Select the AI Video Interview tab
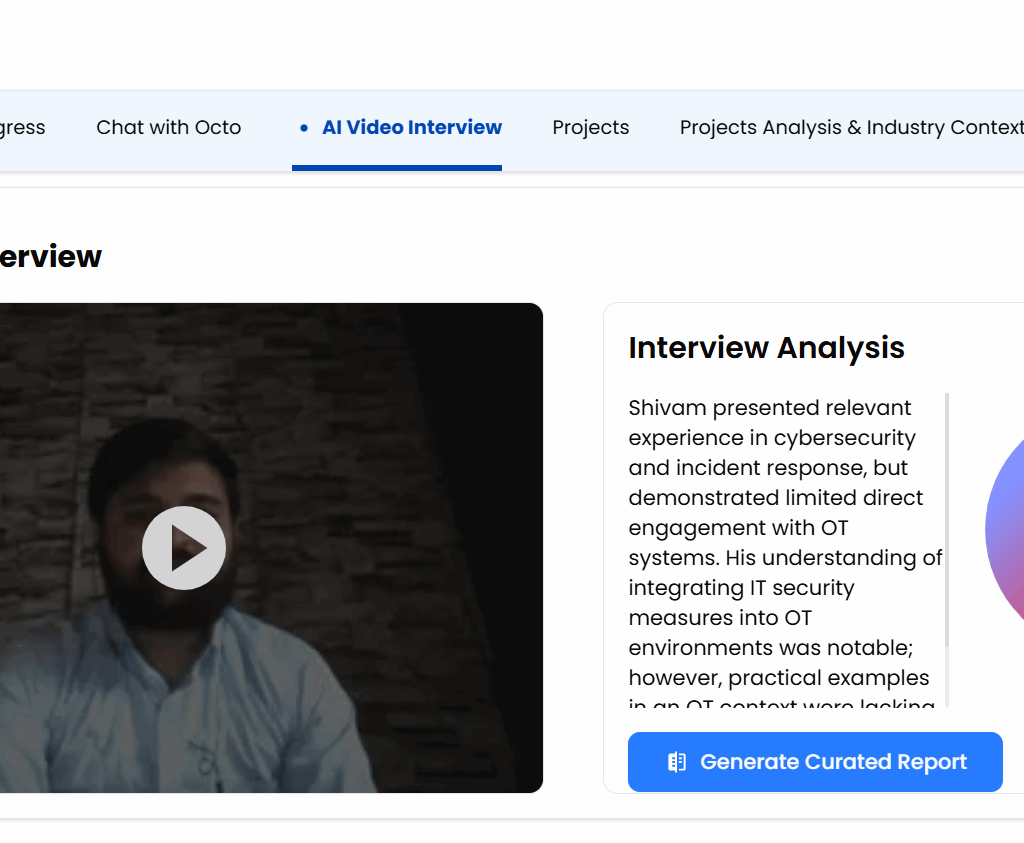Viewport: 1024px width, 843px height. (411, 128)
